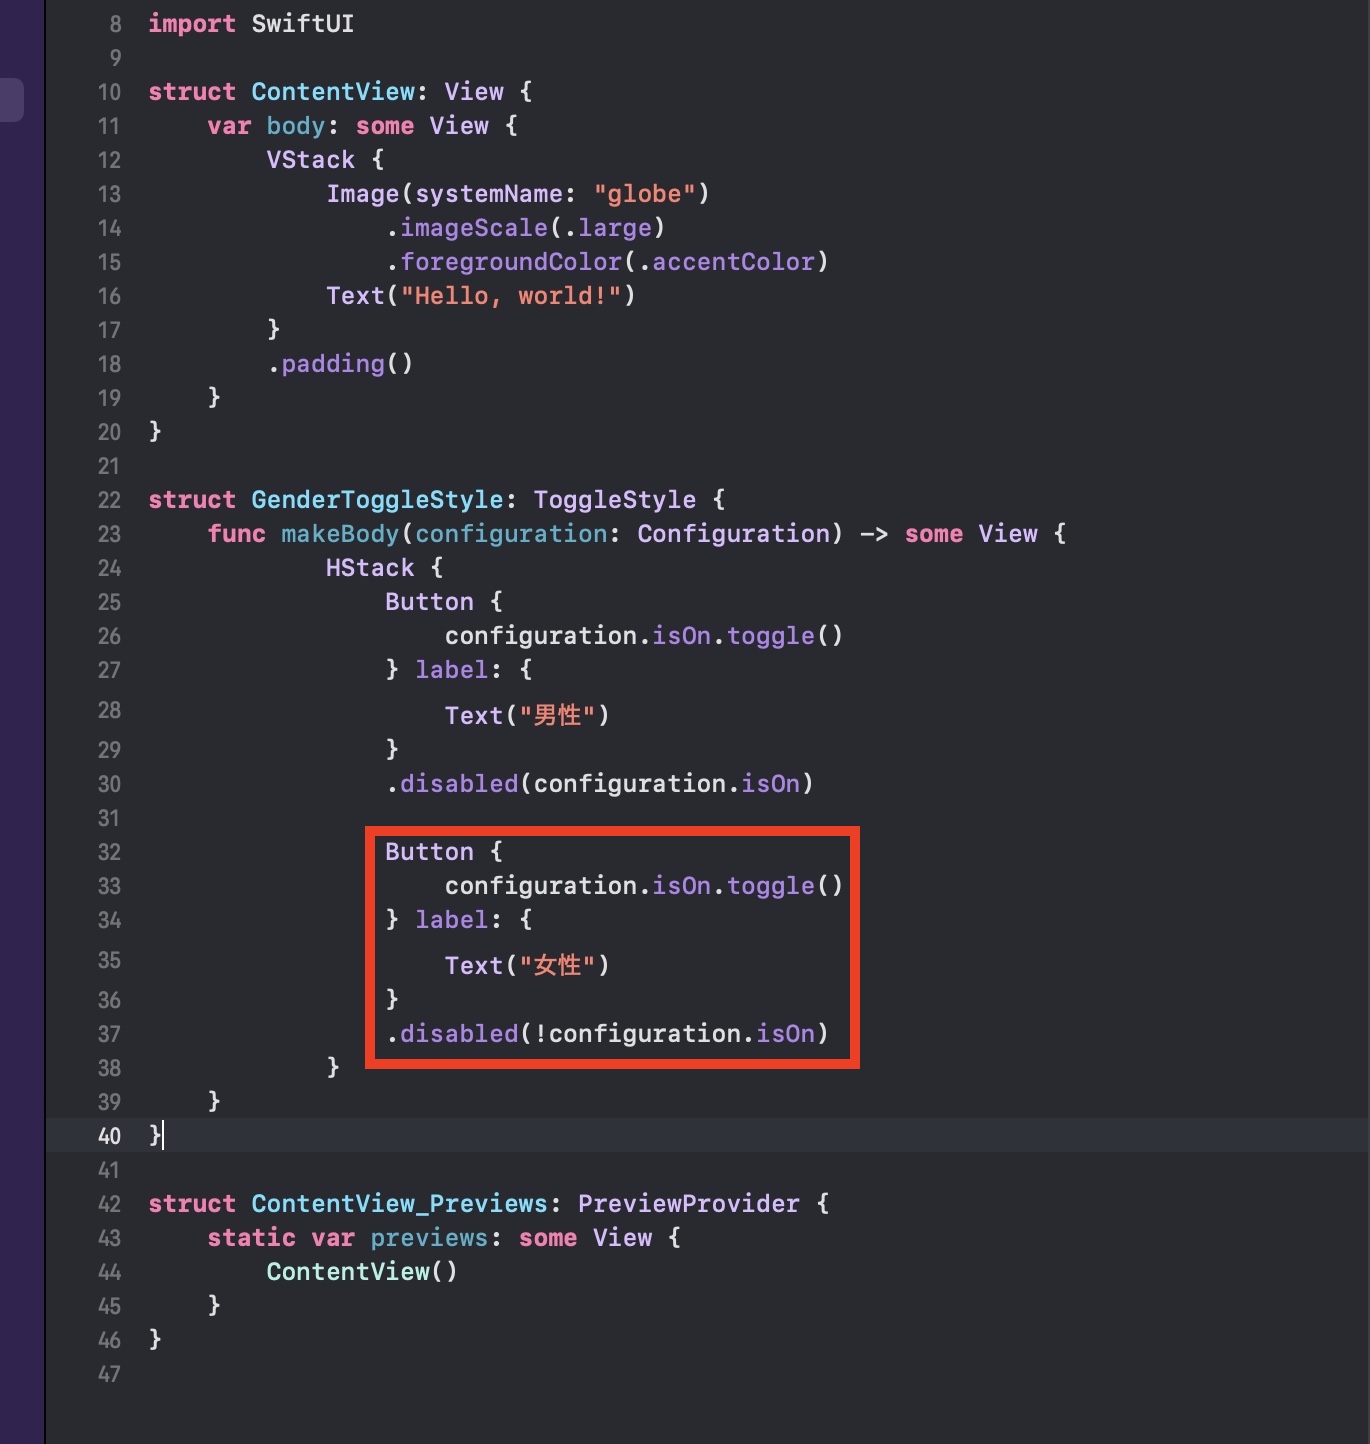Click 'var body: some View {' on line 11

[x=362, y=126]
